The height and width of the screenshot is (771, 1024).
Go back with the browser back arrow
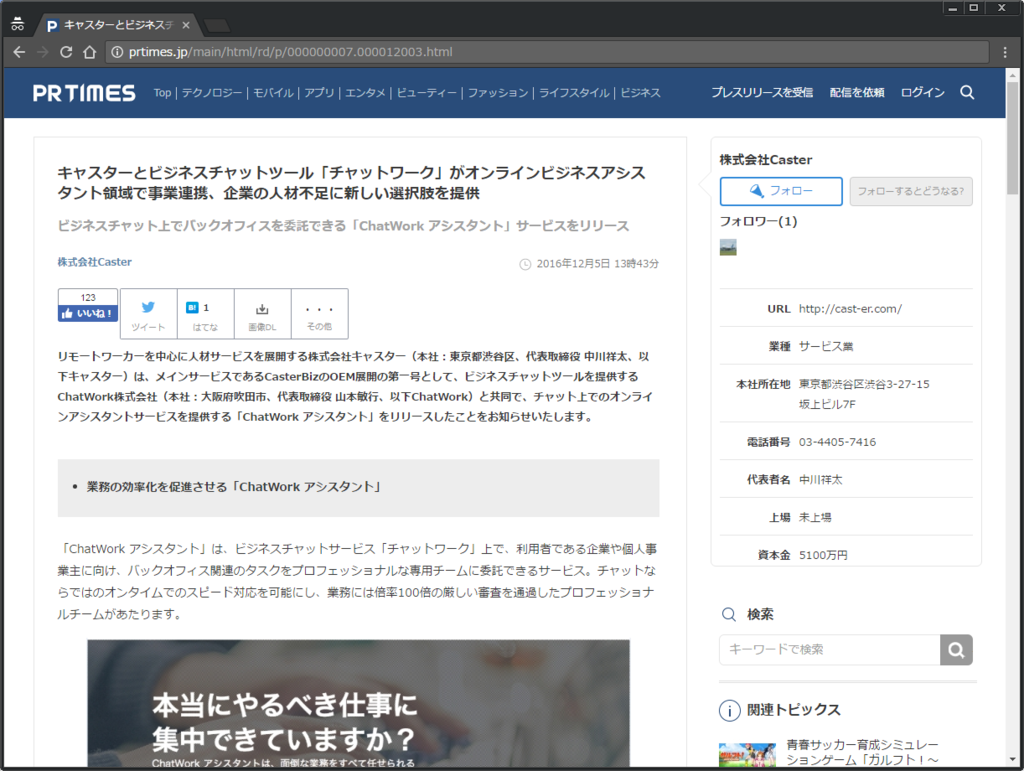19,52
